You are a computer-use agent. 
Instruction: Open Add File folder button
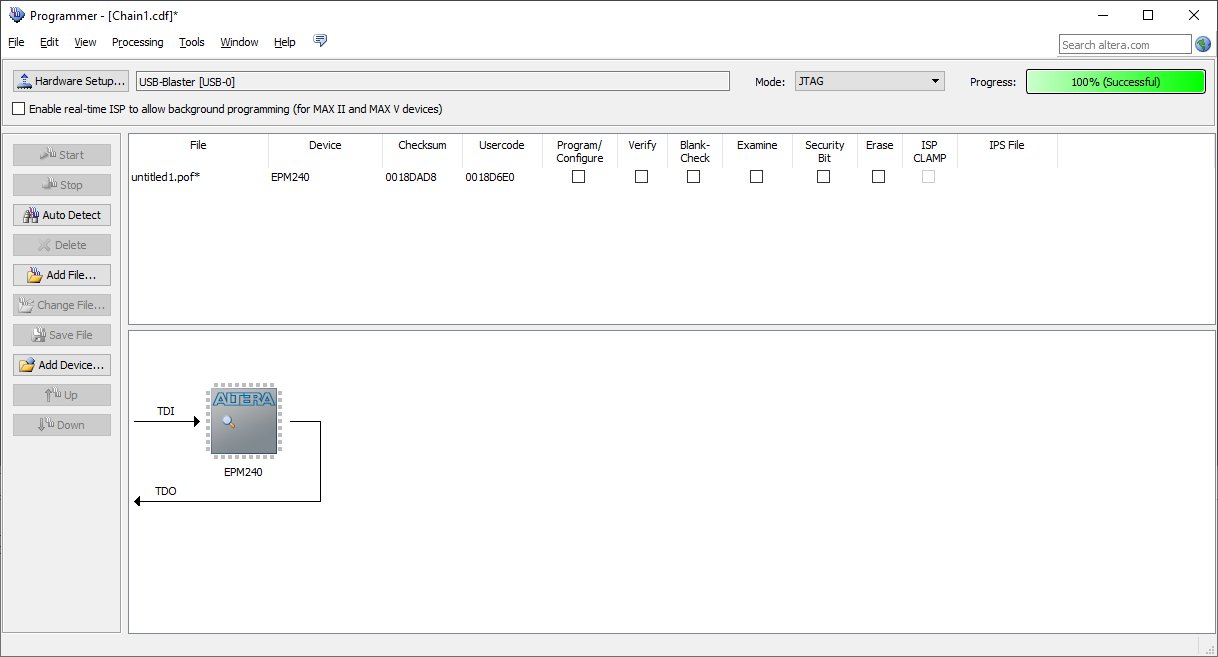(62, 275)
